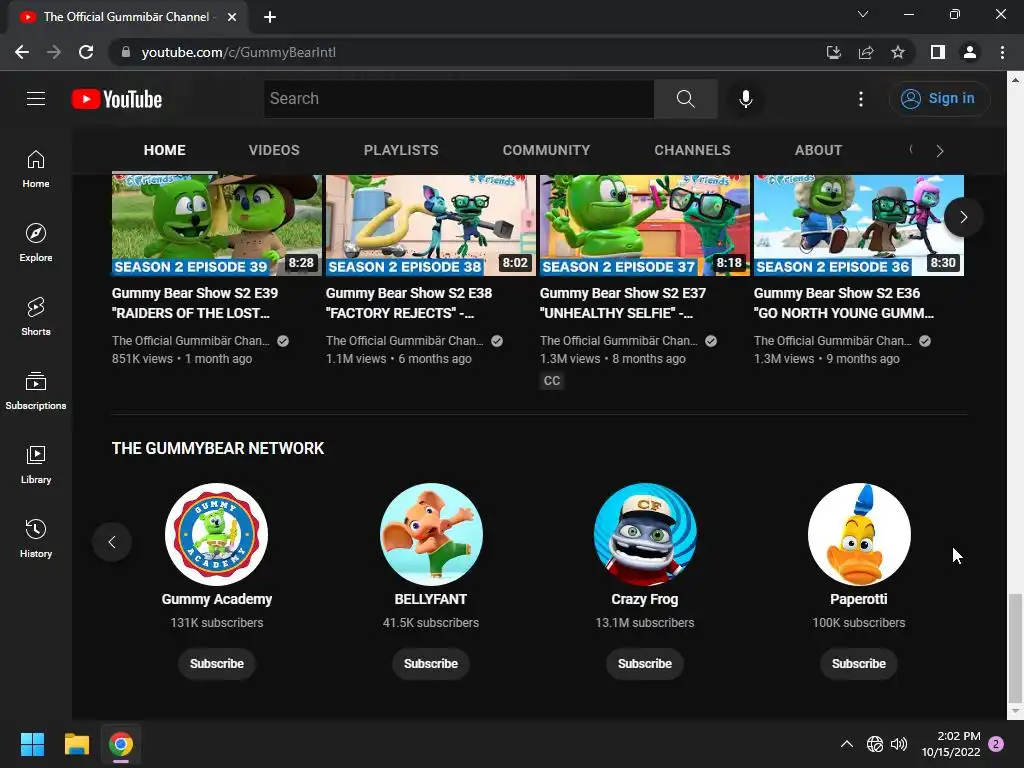Click the share page icon in address bar

(866, 52)
